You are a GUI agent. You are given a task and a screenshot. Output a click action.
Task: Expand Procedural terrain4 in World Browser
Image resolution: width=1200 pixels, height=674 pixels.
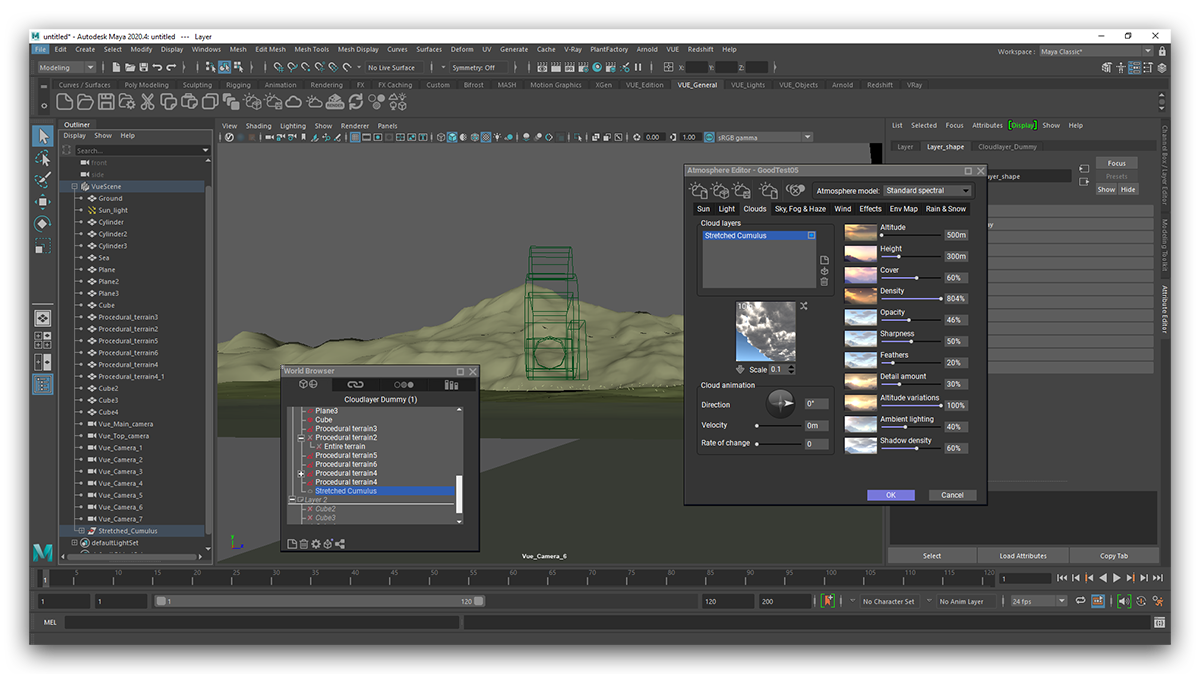click(301, 474)
